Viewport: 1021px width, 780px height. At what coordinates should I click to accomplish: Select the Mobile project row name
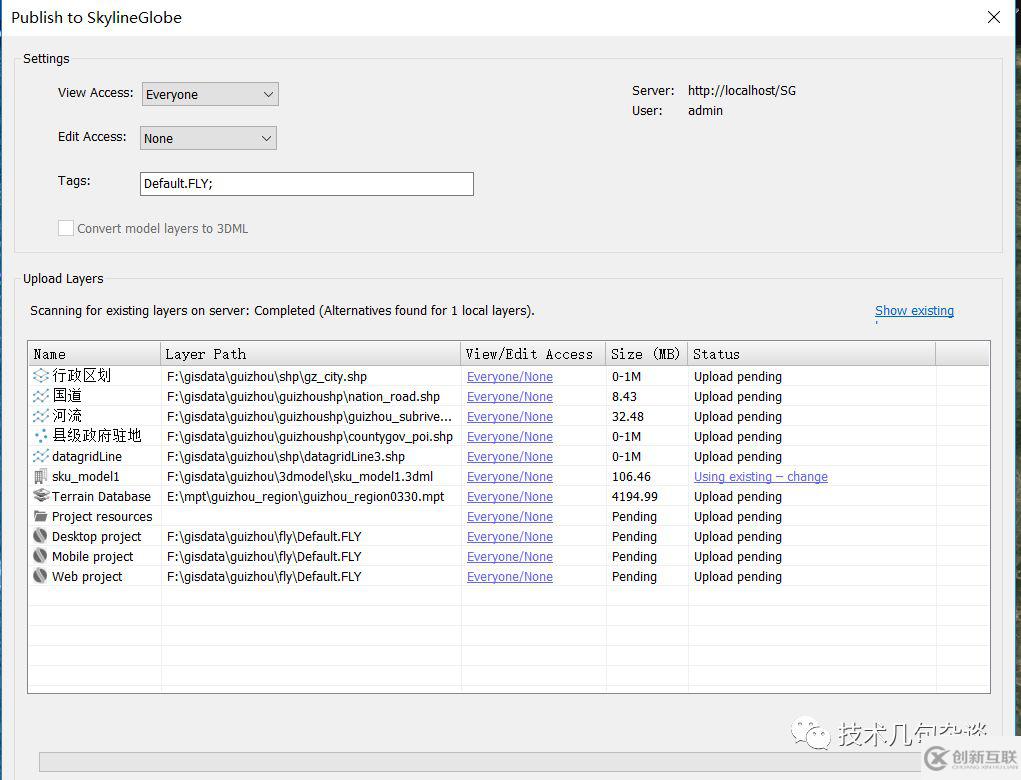(x=92, y=557)
